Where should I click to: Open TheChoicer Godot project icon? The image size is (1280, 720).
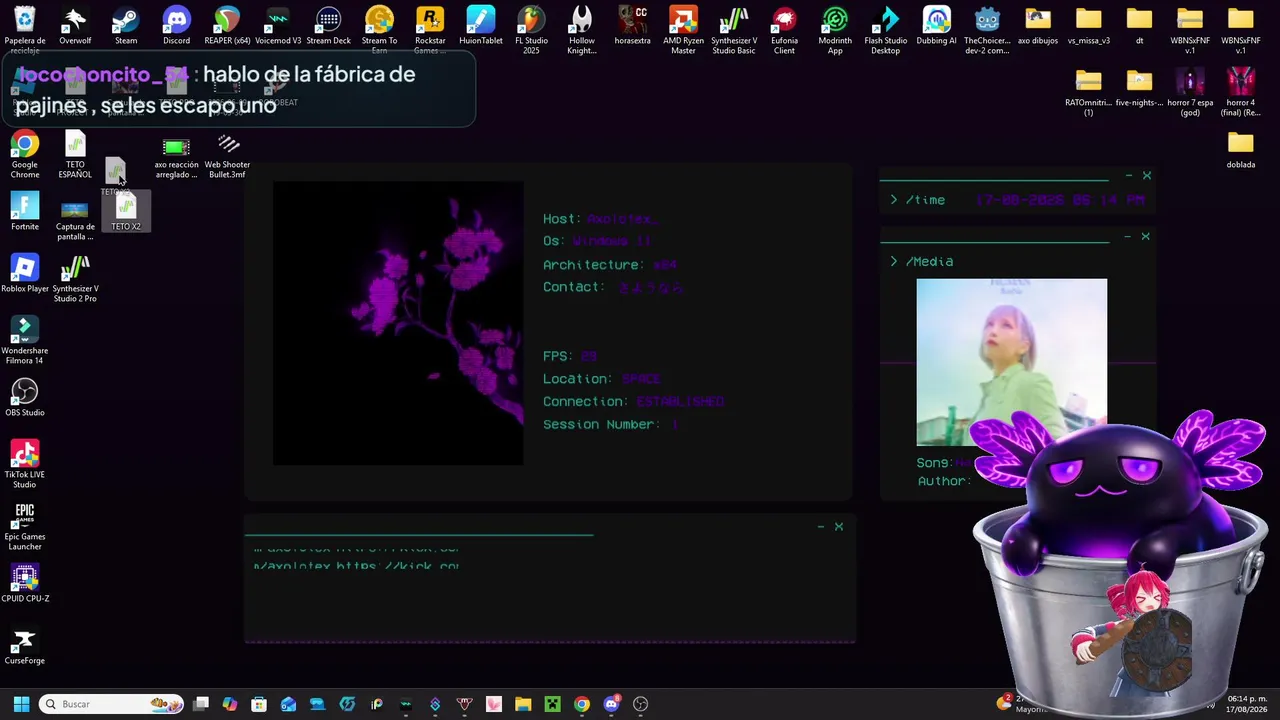987,28
